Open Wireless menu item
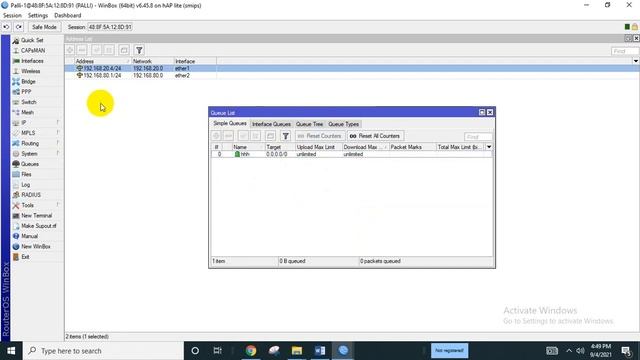This screenshot has height=360, width=640. point(31,71)
